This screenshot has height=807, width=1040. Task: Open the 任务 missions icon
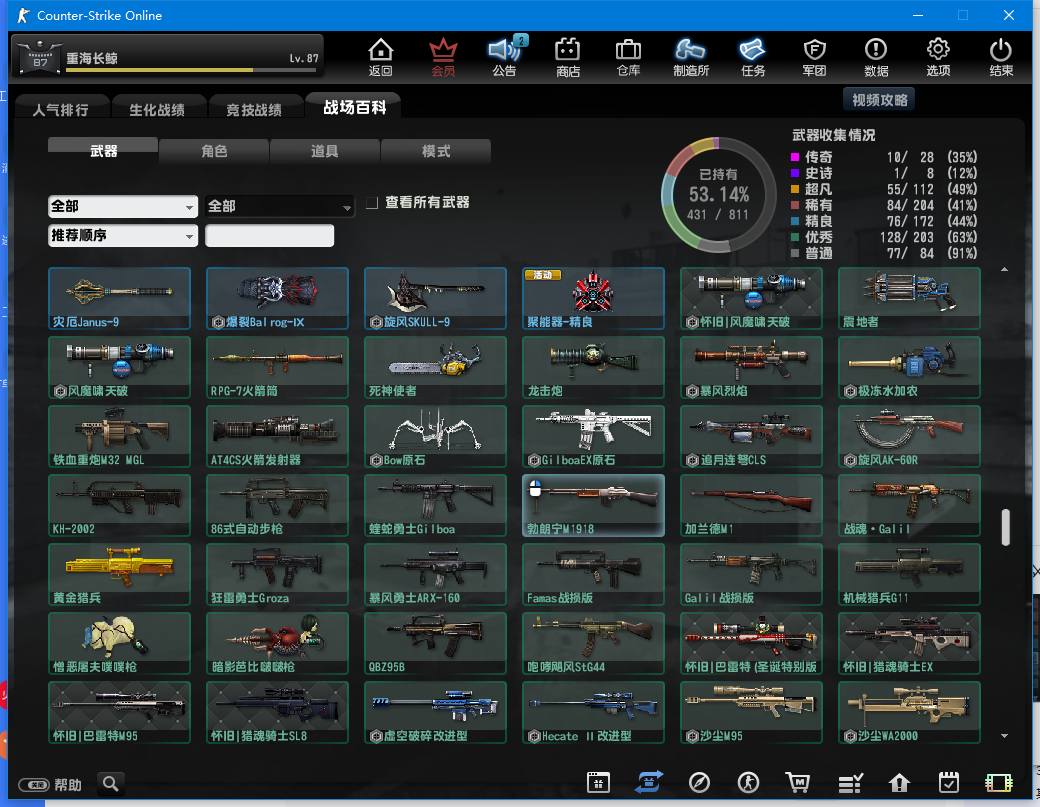click(x=753, y=57)
